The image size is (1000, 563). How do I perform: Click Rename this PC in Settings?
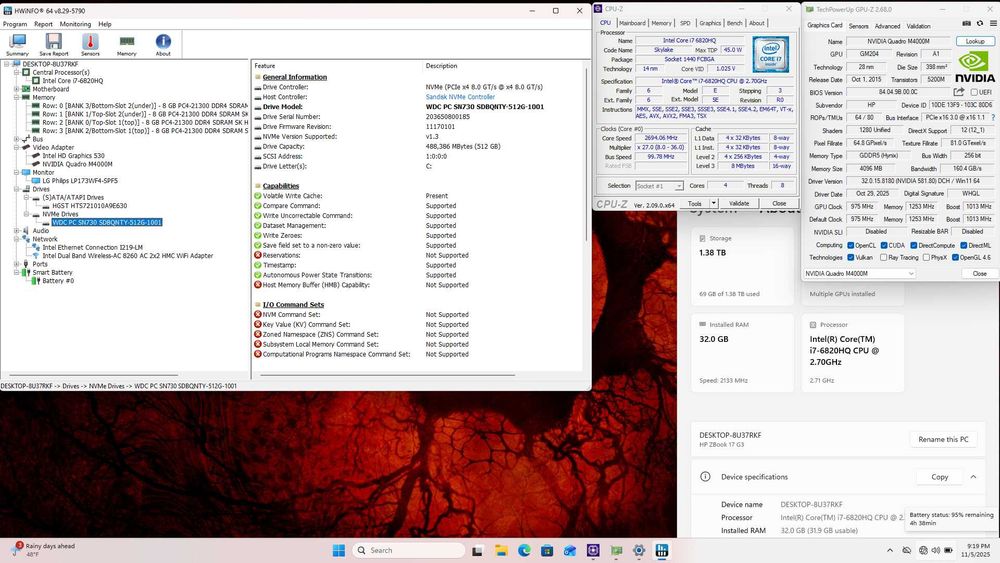click(x=943, y=439)
